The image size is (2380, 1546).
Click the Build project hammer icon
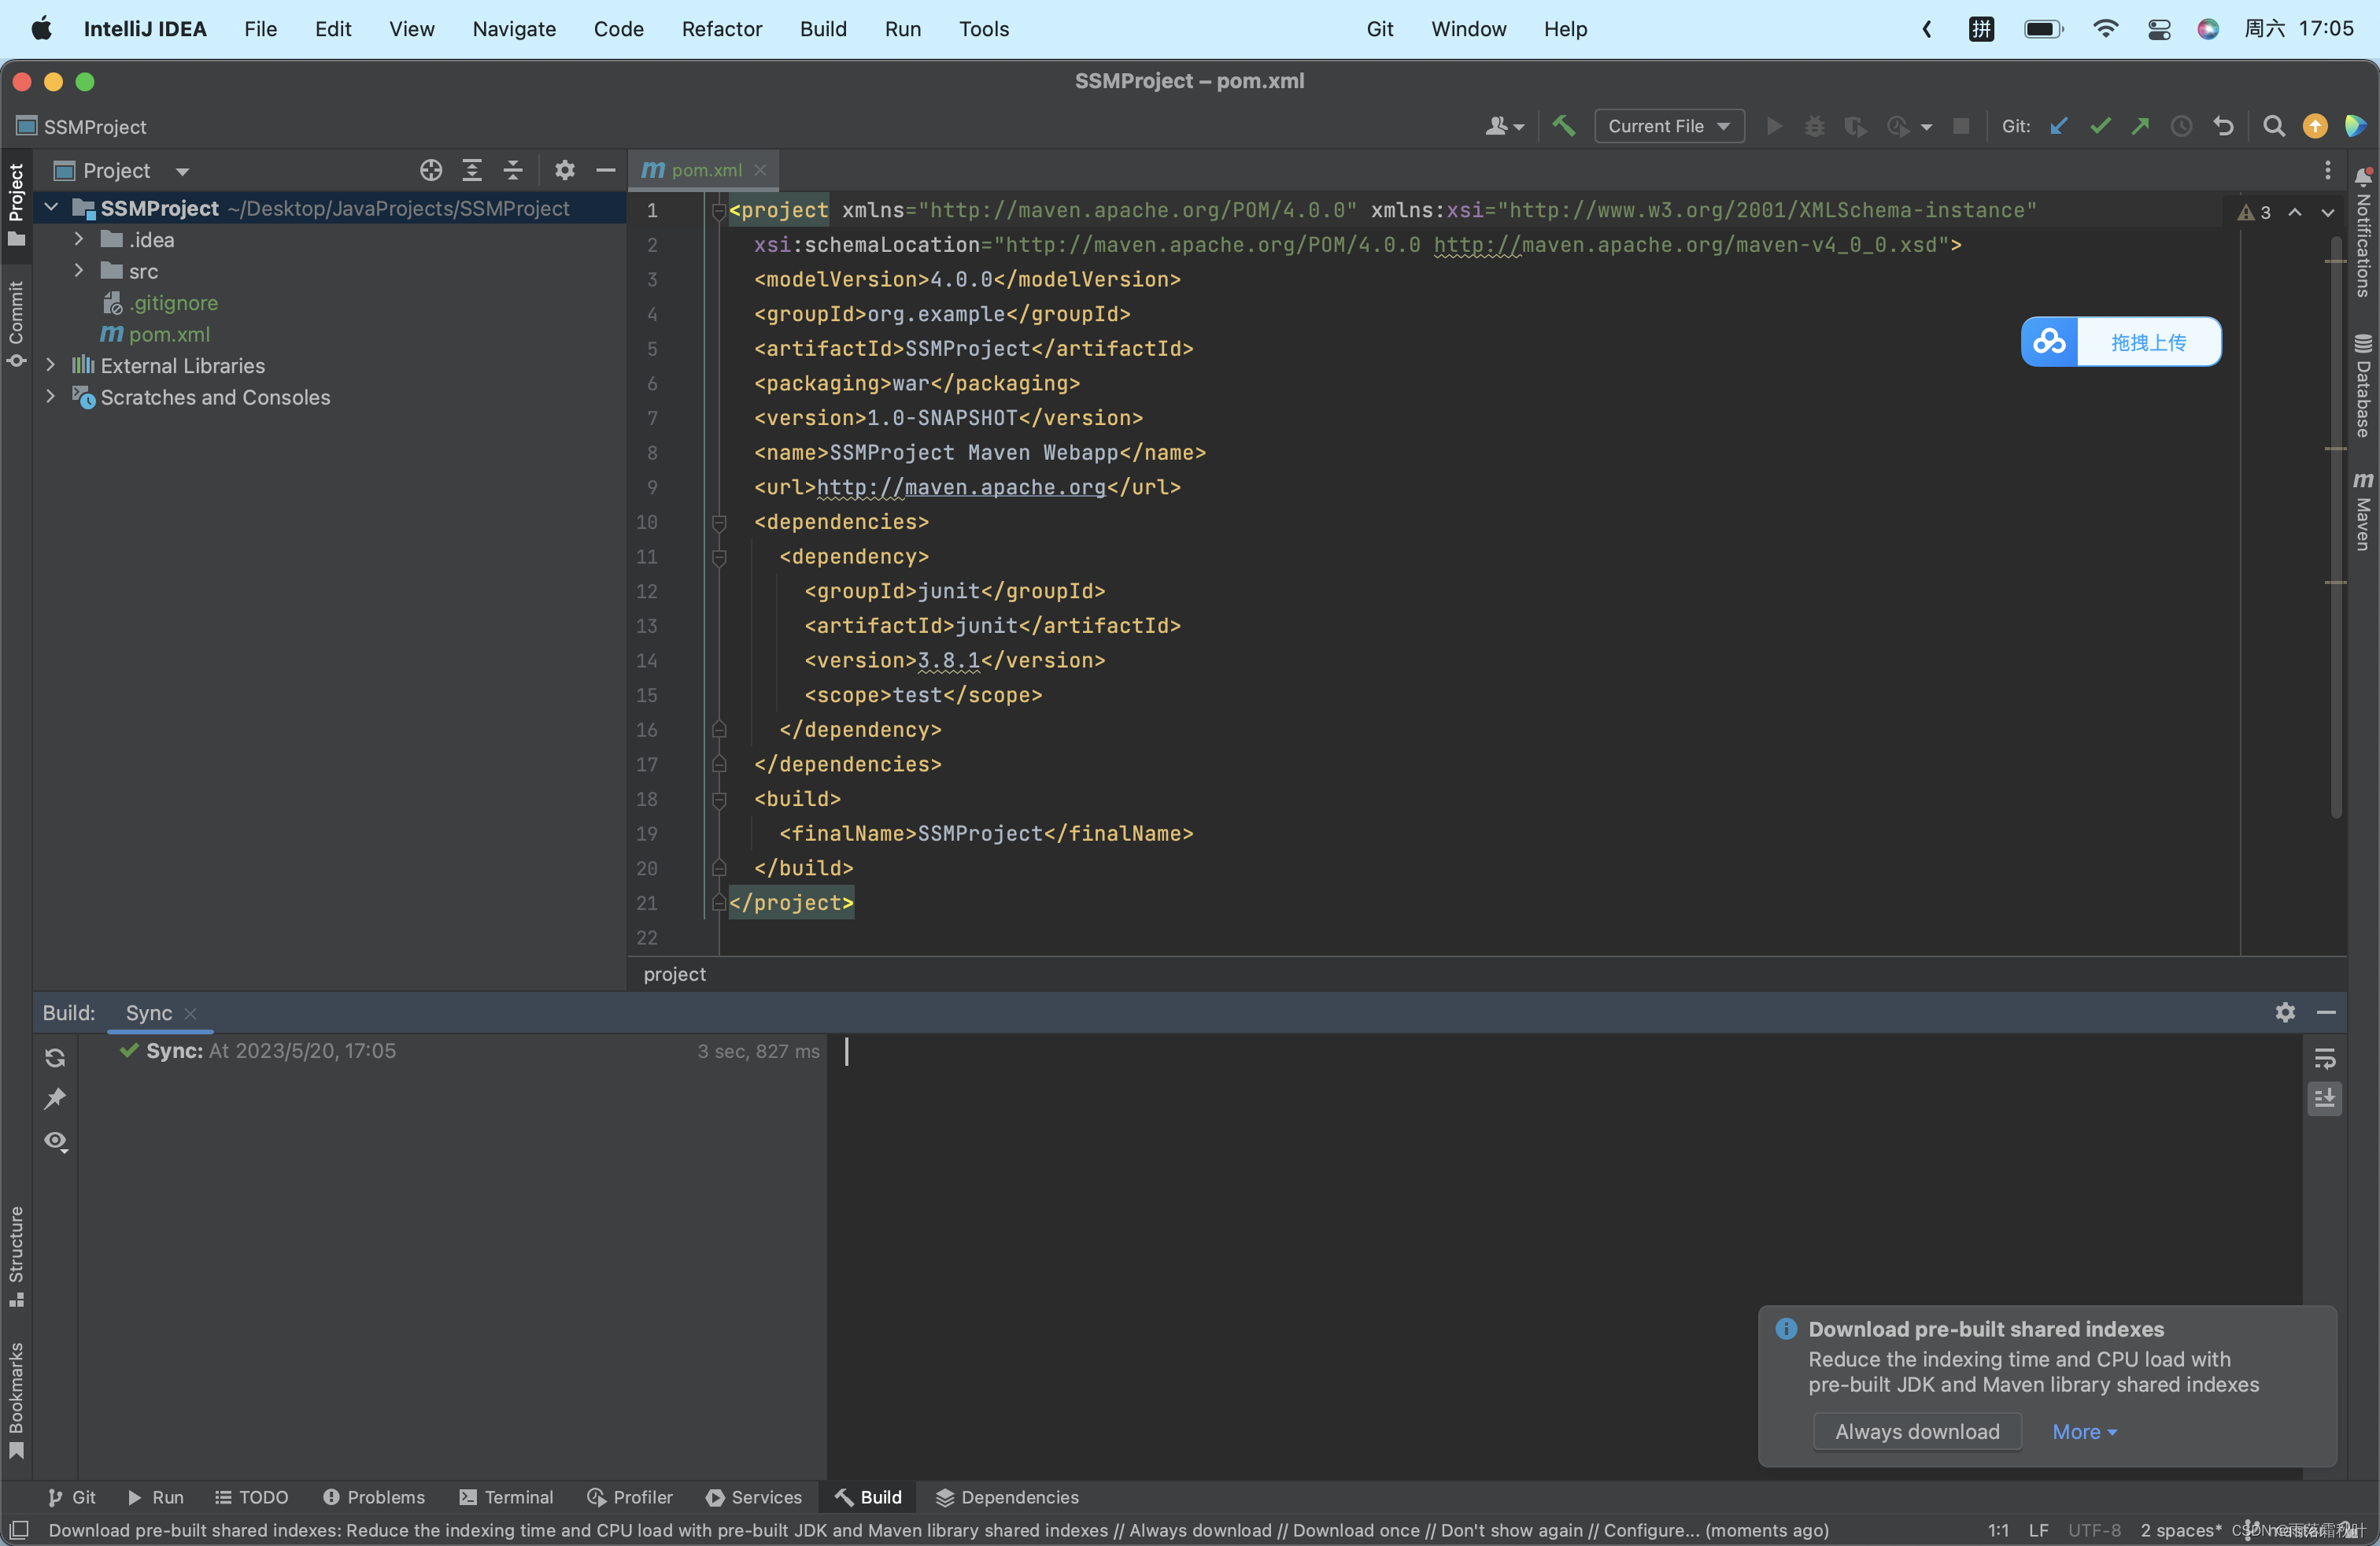point(1563,126)
